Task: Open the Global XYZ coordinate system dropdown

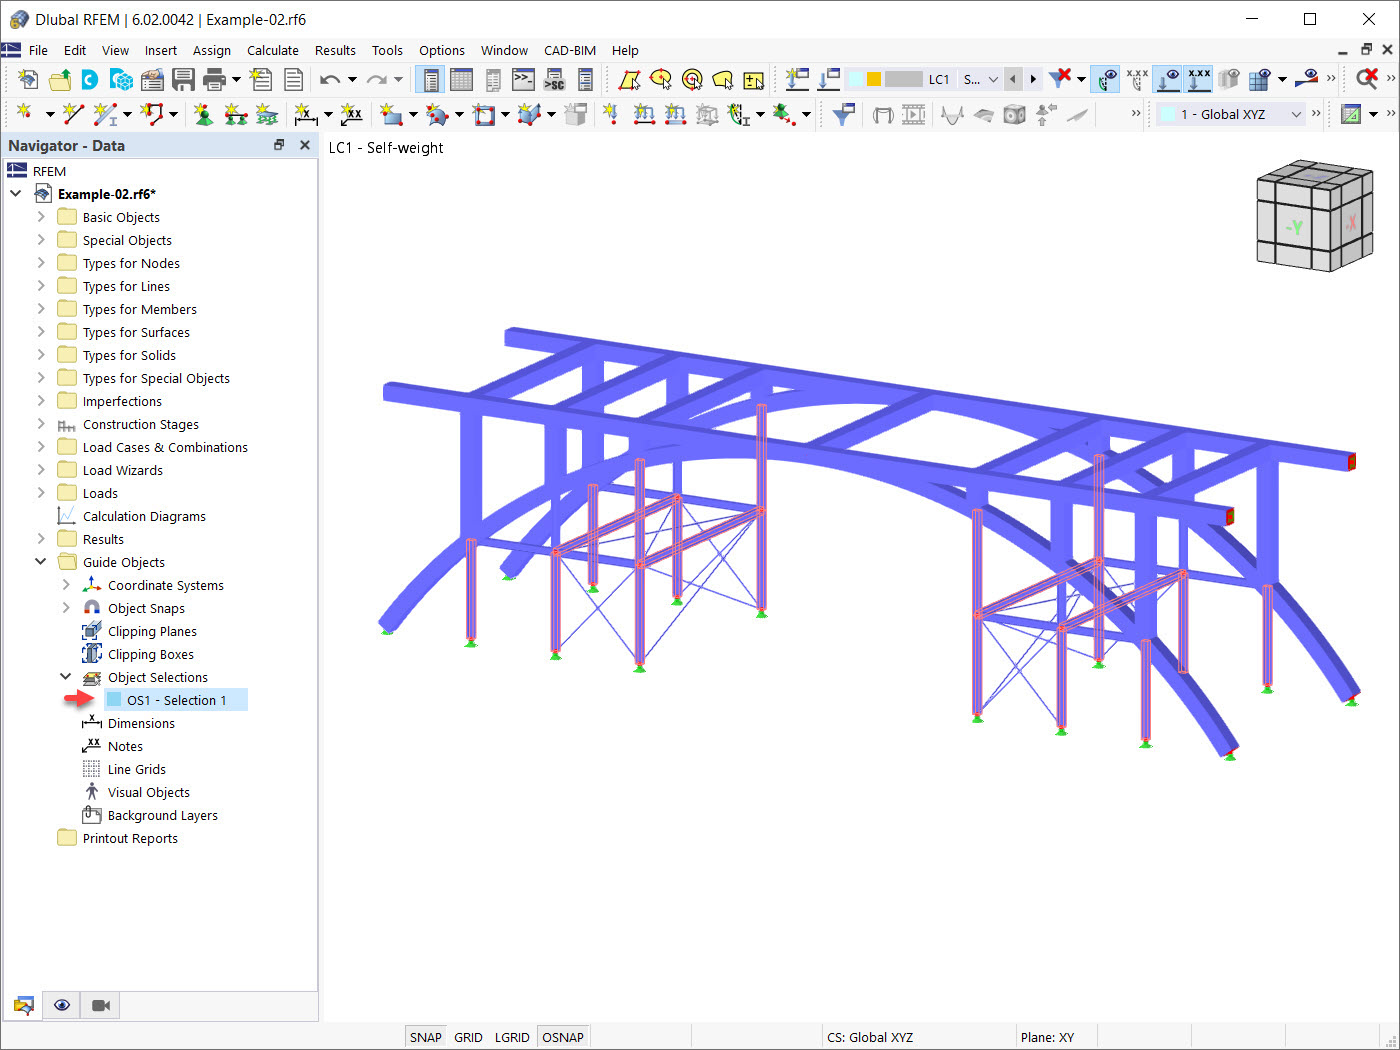Action: click(x=1233, y=114)
